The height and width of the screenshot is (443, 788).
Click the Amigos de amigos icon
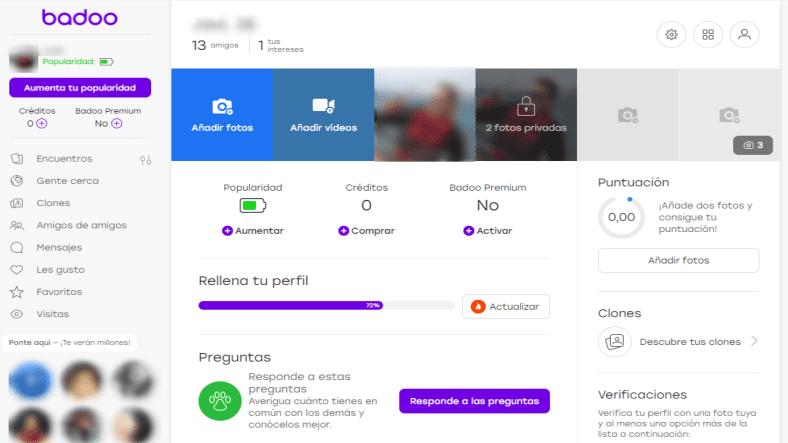17,226
